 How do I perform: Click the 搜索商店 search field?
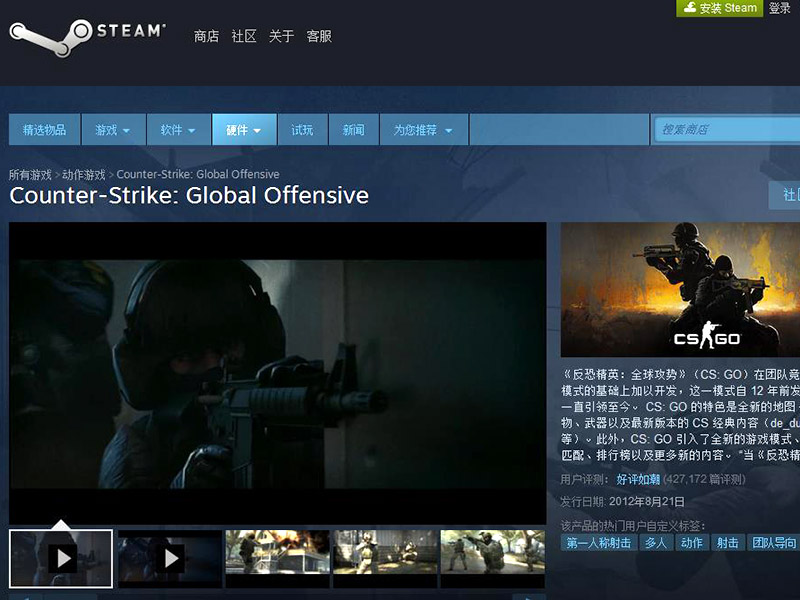coord(727,130)
